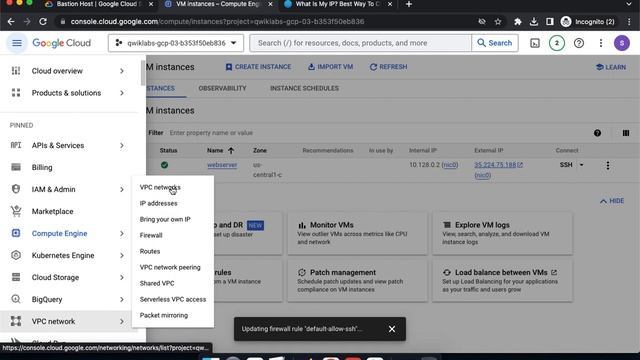
Task: Collapse related actions with HIDE
Action: point(612,201)
